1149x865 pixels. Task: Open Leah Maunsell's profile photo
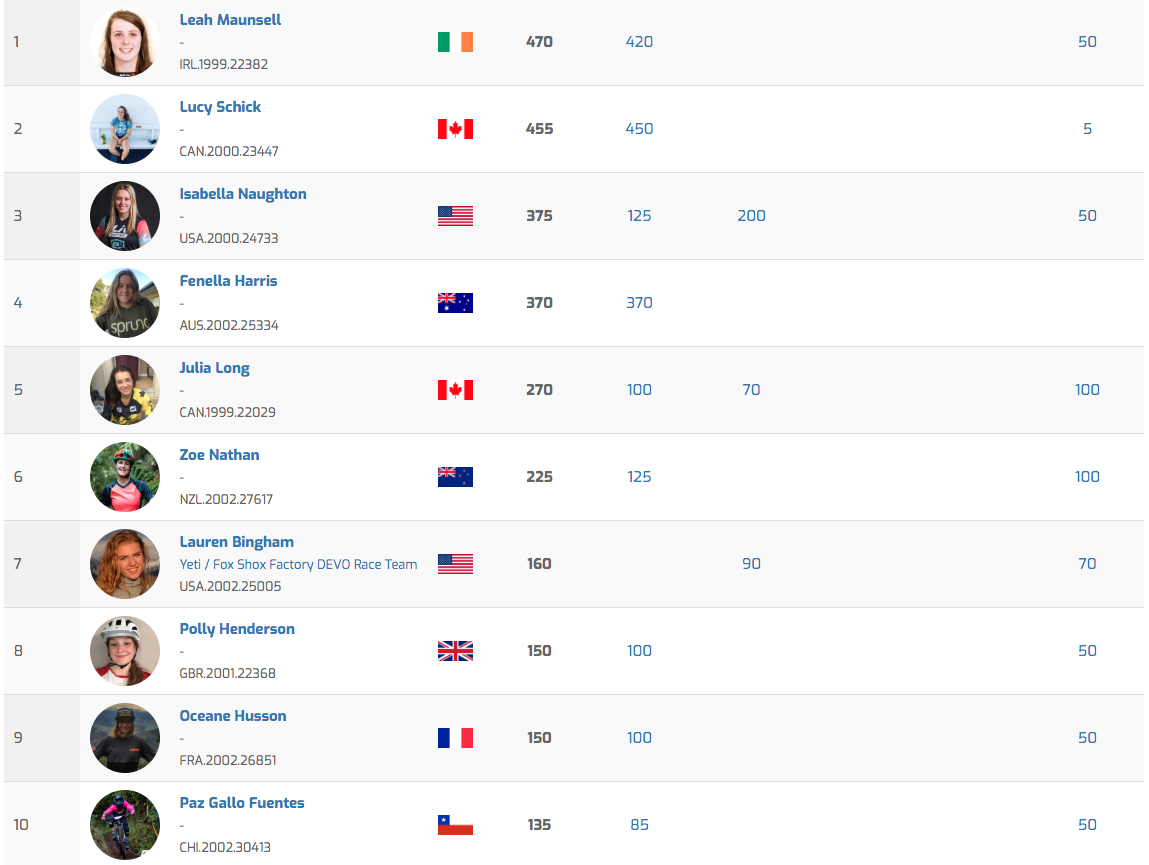click(125, 42)
